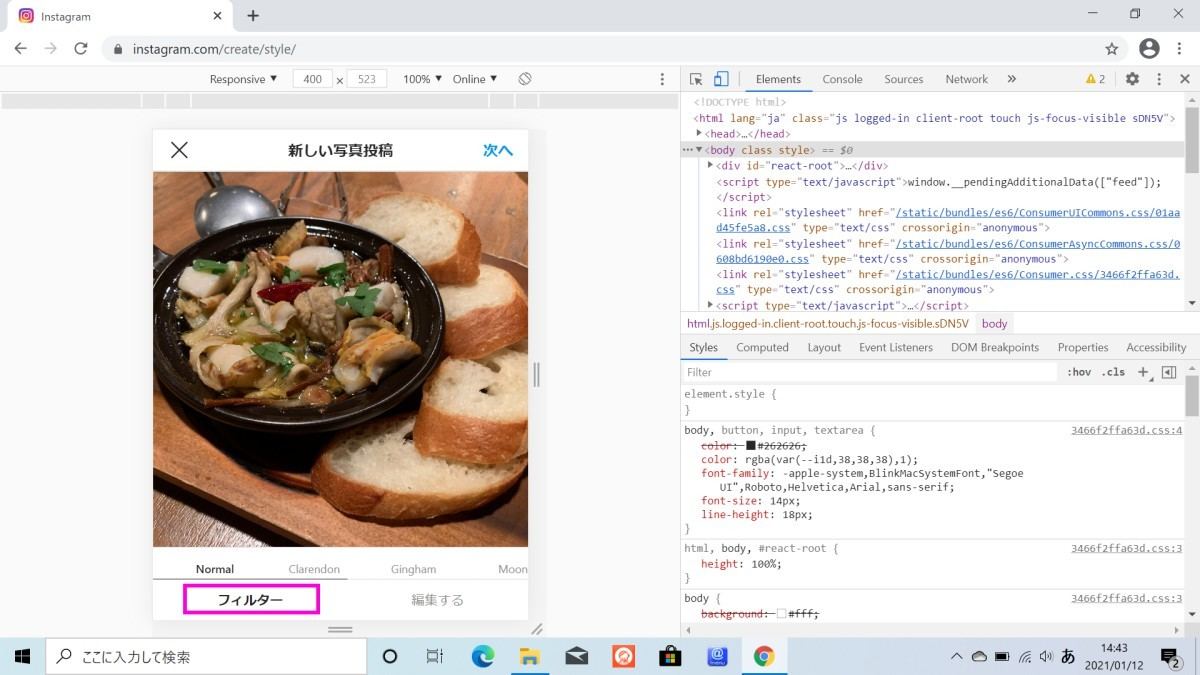Viewport: 1200px width, 675px height.
Task: Expand the head element node
Action: click(x=700, y=133)
